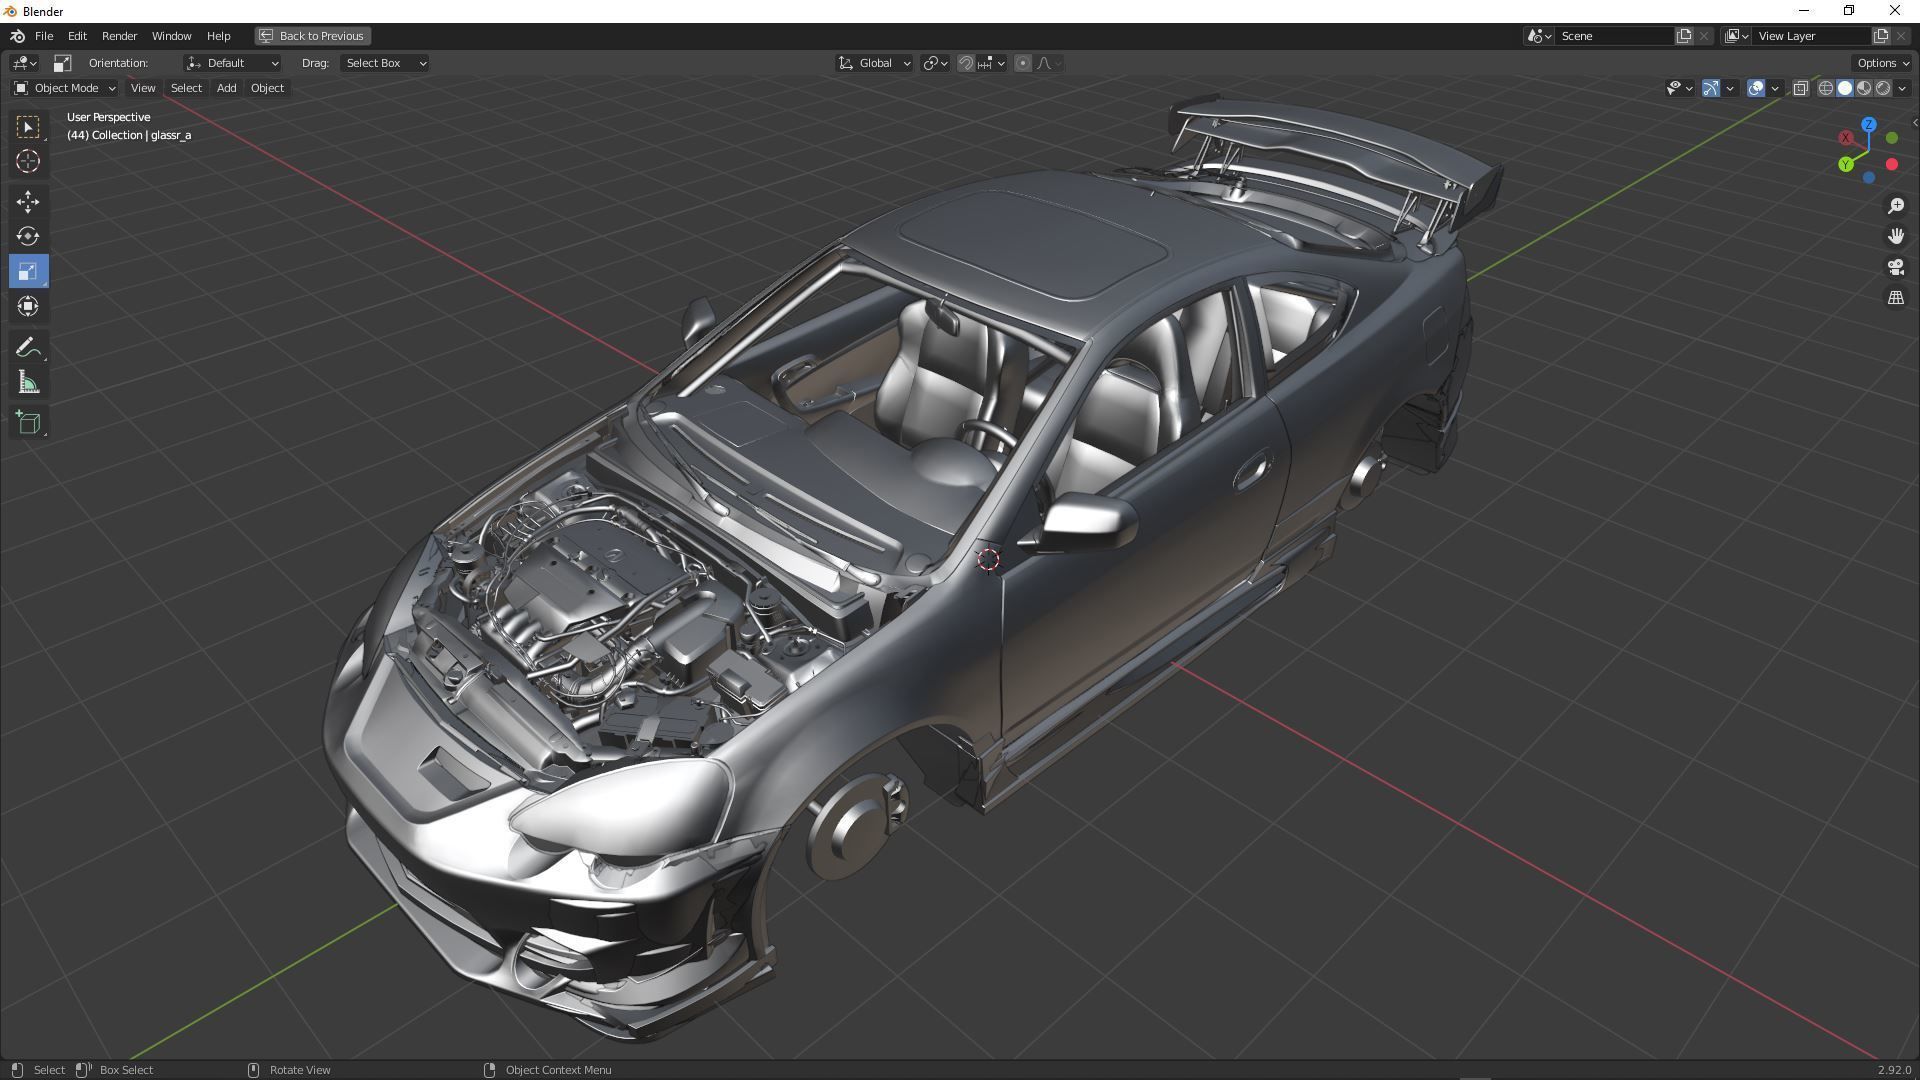
Task: Switch to wireframe shading
Action: (1825, 88)
